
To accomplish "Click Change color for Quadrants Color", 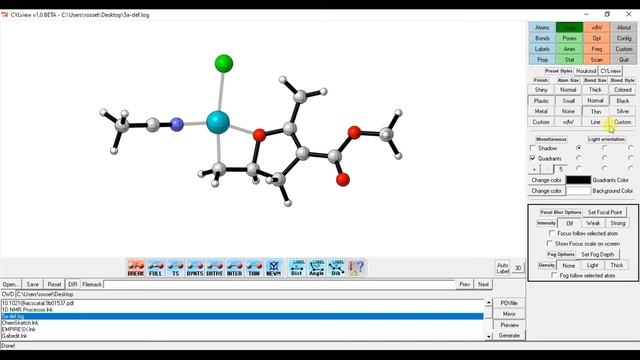I will pyautogui.click(x=546, y=180).
